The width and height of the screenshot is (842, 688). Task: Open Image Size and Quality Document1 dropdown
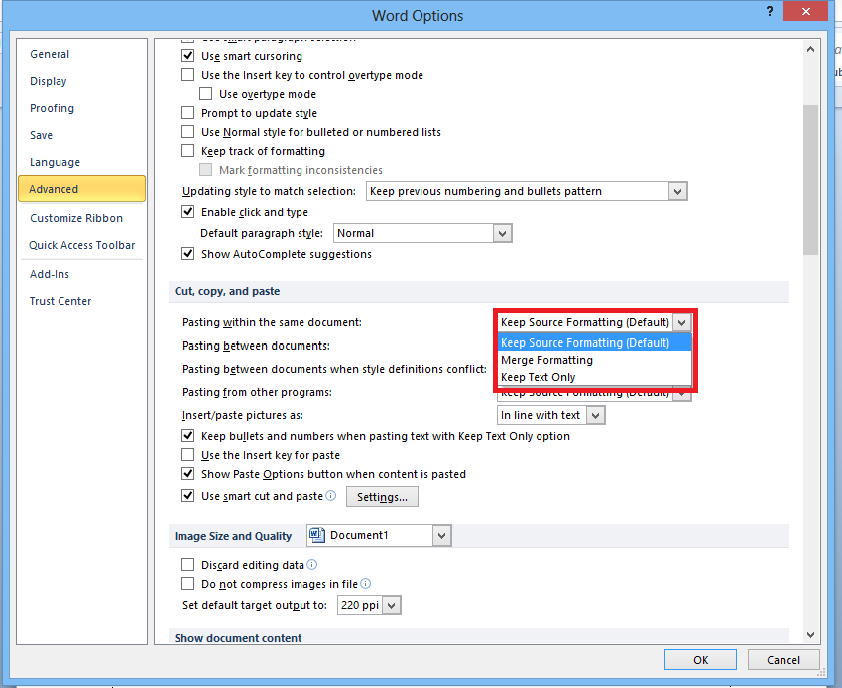(x=441, y=535)
